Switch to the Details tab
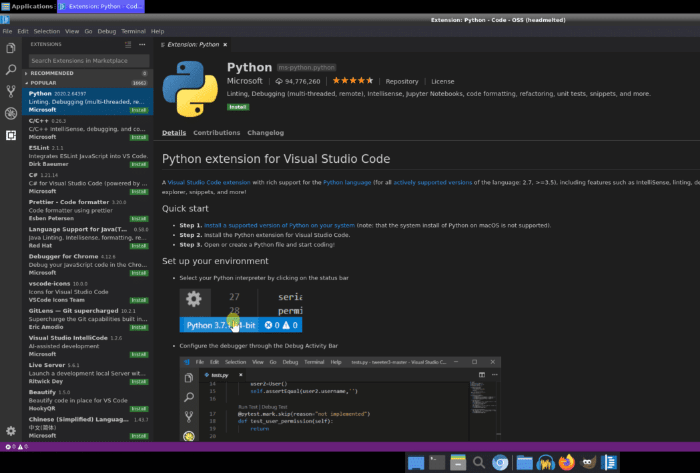700x473 pixels. coord(174,133)
